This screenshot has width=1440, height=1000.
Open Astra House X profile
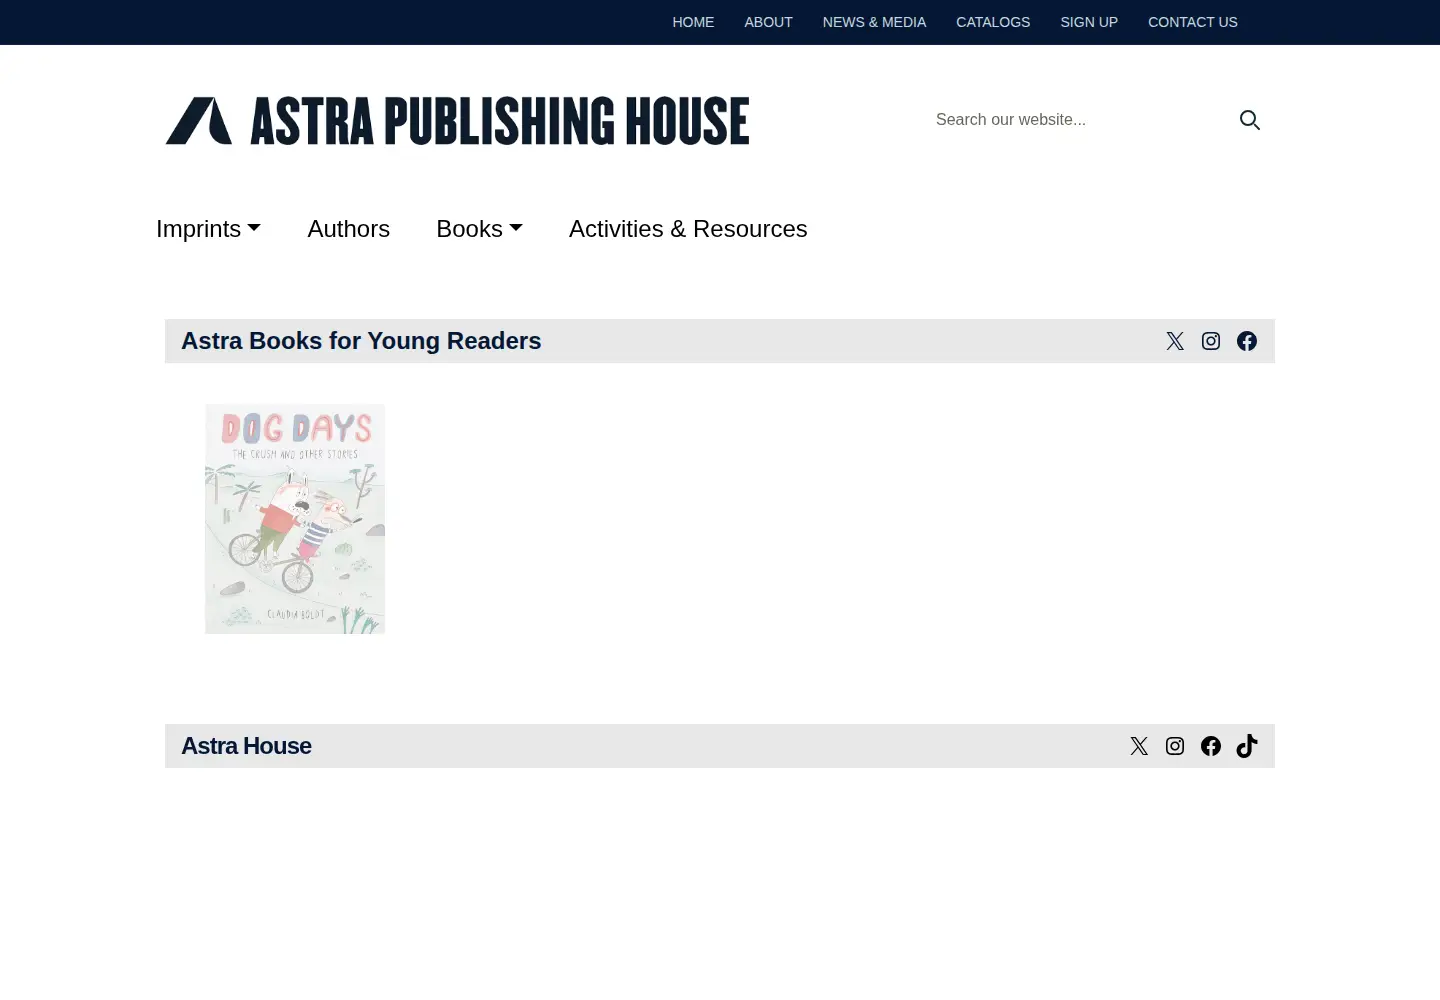click(x=1139, y=746)
